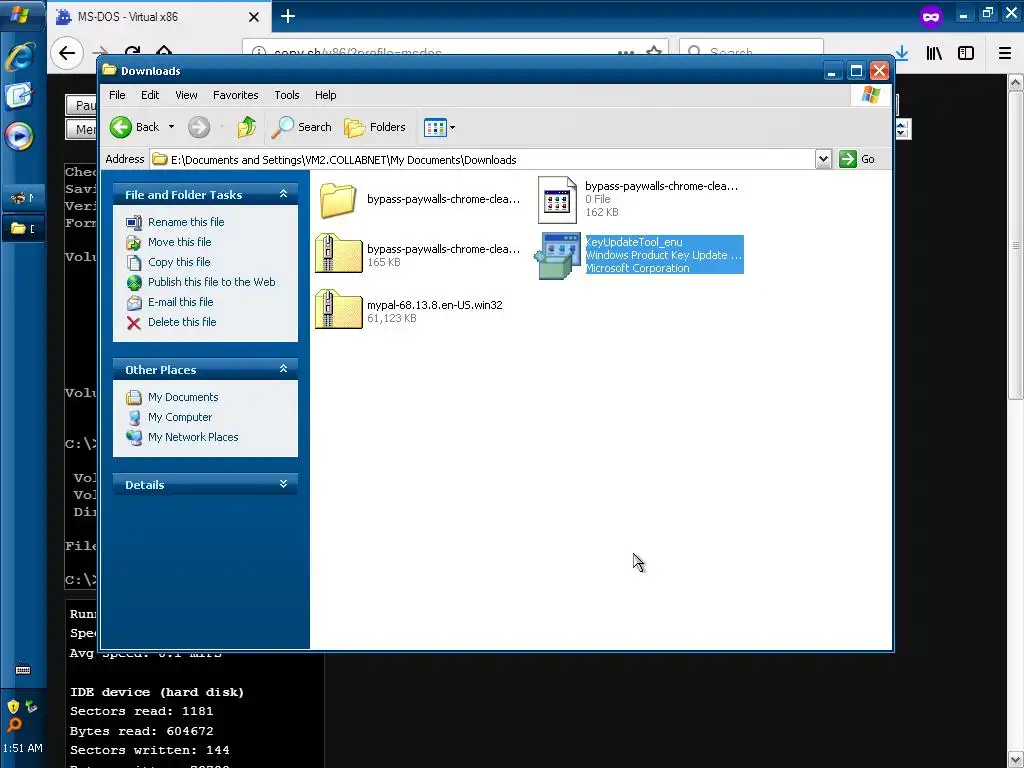Image resolution: width=1024 pixels, height=768 pixels.
Task: Collapse the File and Folder Tasks panel
Action: pos(283,194)
